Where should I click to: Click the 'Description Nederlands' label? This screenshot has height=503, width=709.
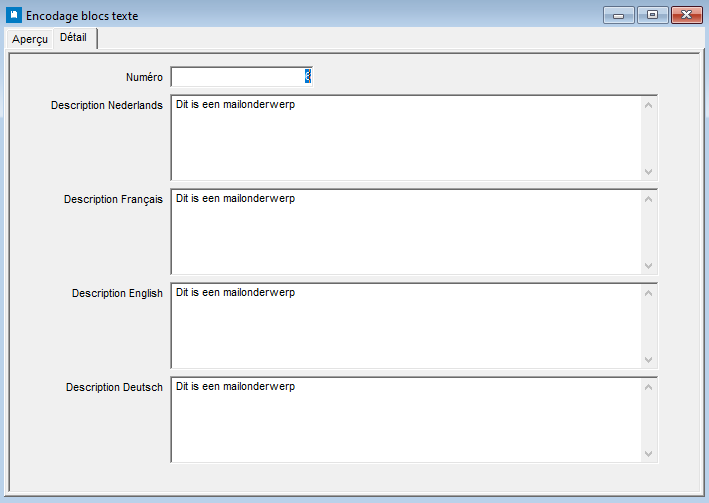[x=107, y=105]
